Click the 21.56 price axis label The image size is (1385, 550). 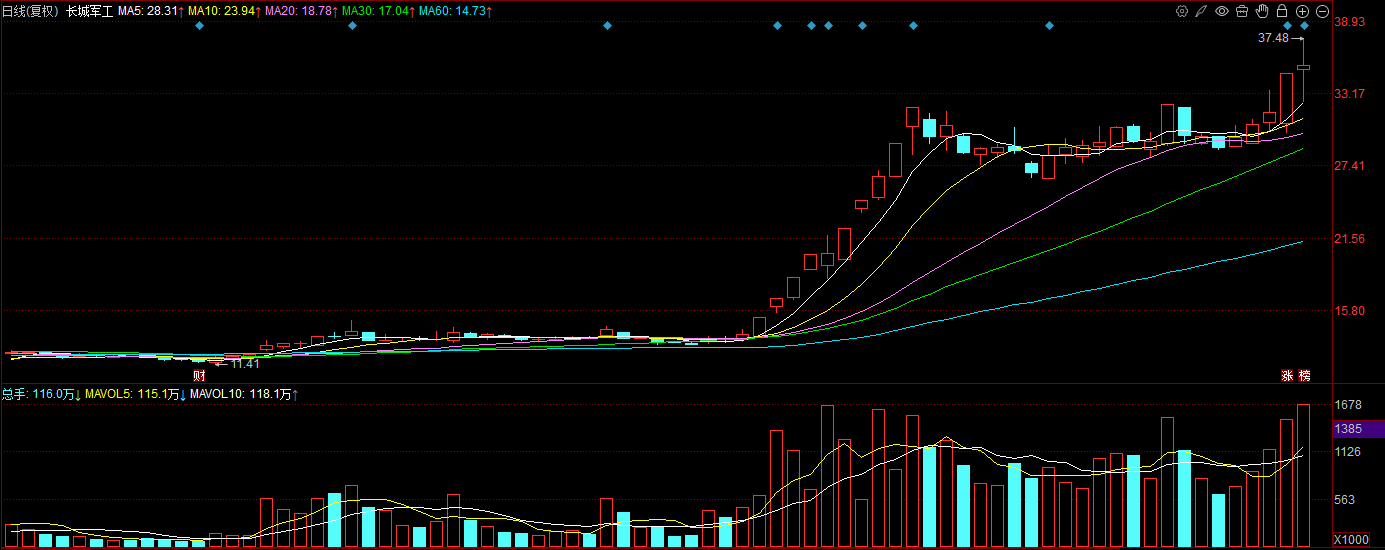pos(1351,239)
